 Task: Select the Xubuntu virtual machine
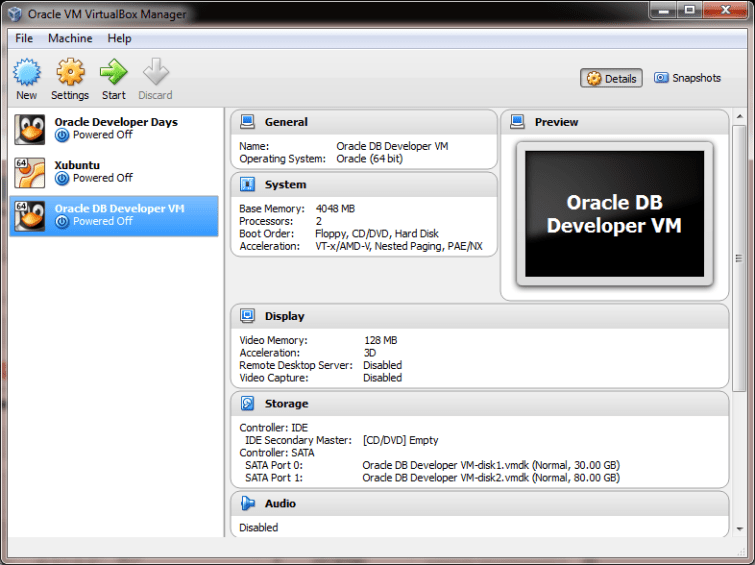tap(115, 171)
